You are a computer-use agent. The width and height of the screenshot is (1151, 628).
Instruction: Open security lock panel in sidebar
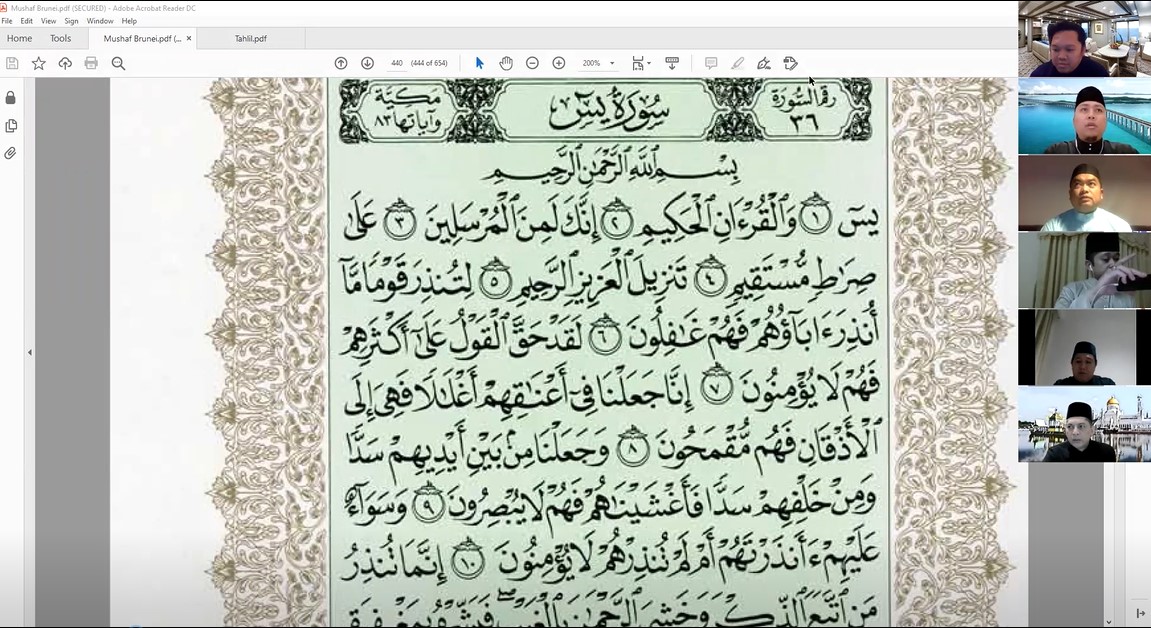[10, 98]
